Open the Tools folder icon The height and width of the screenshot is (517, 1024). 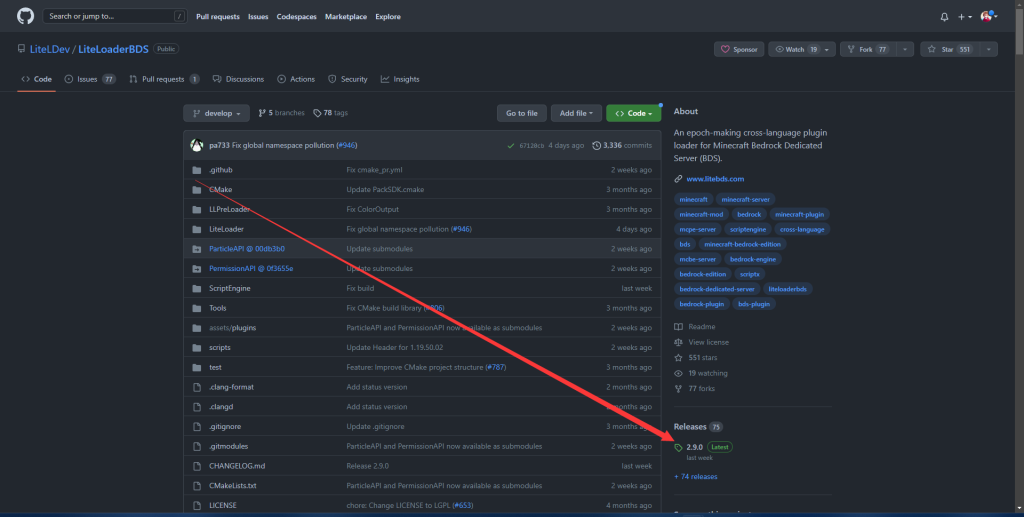point(197,308)
